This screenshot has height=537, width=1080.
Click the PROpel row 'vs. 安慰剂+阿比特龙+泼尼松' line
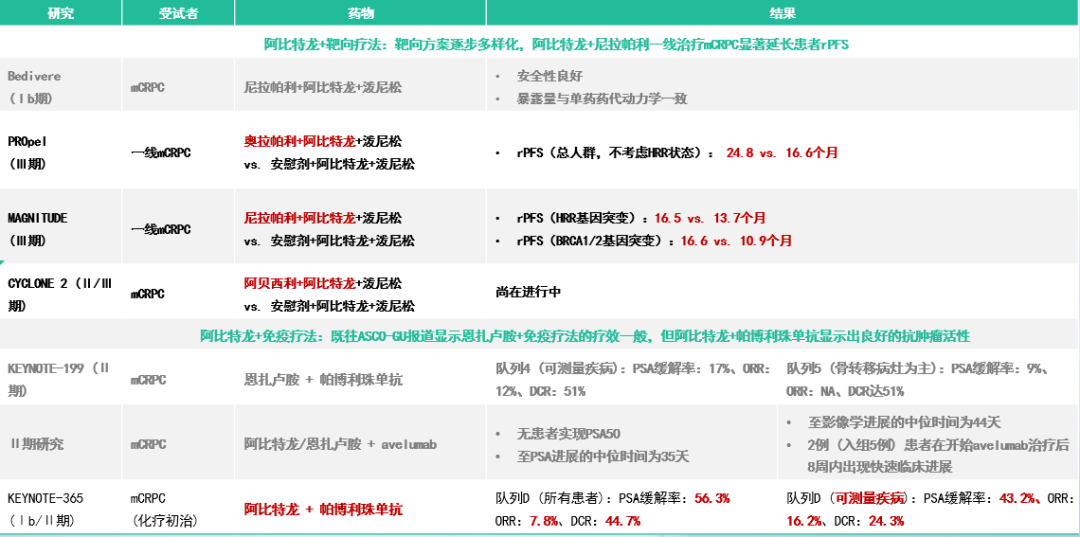(x=329, y=165)
